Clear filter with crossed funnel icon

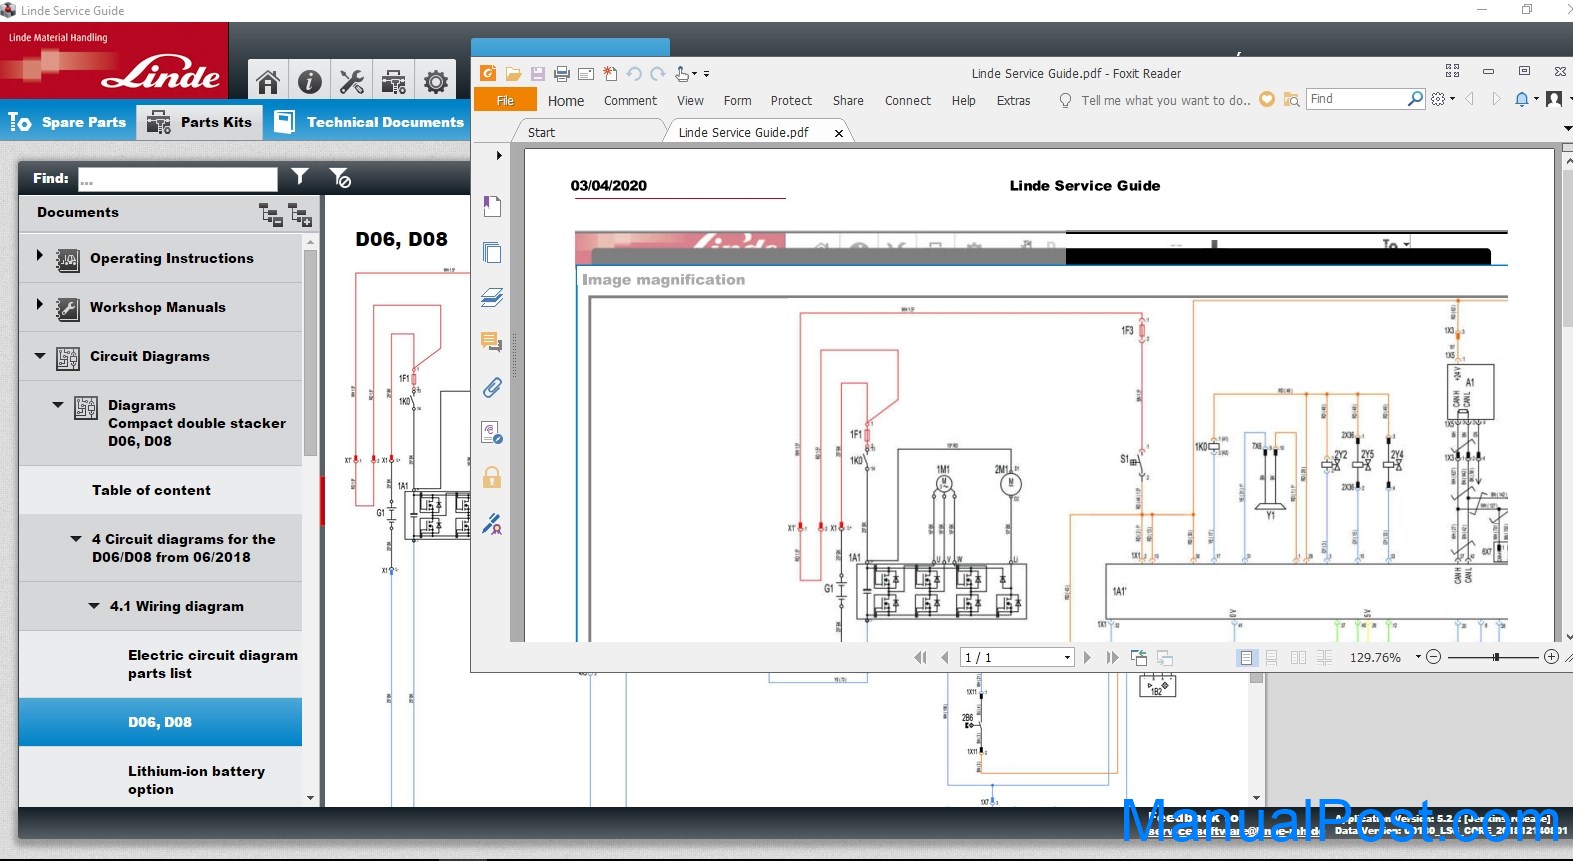click(x=340, y=178)
